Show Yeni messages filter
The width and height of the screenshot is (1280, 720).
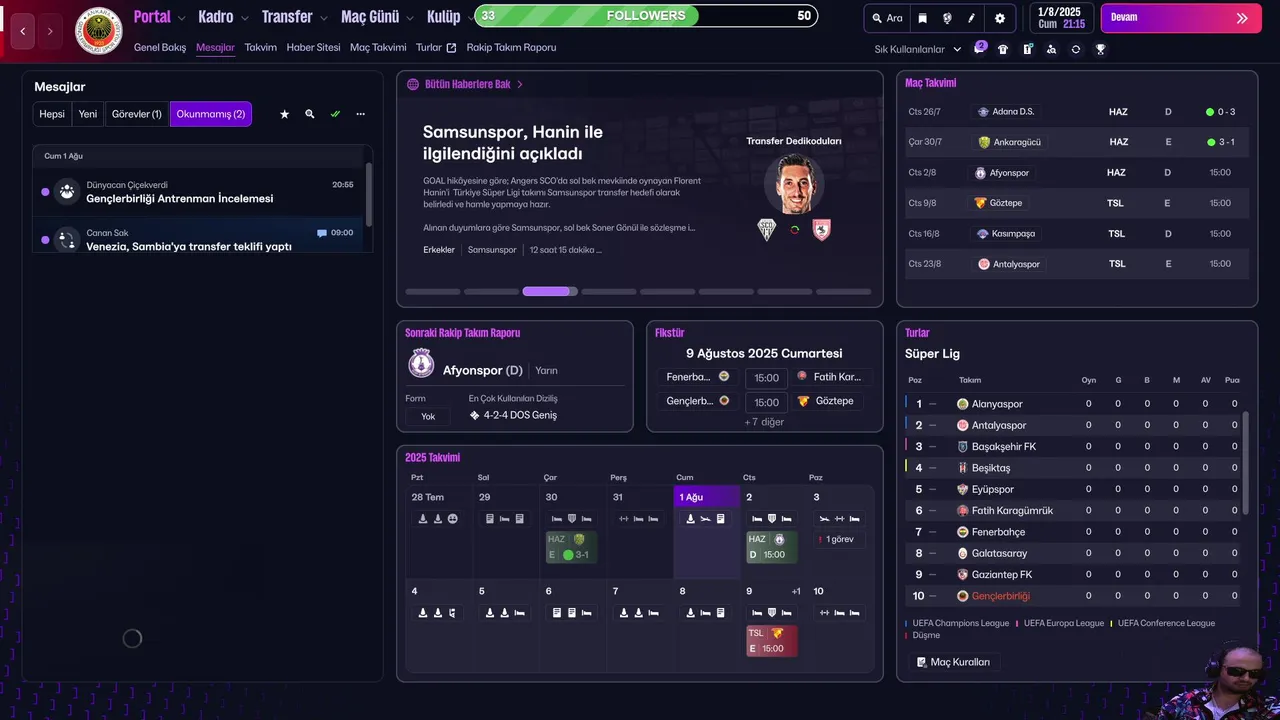click(88, 114)
